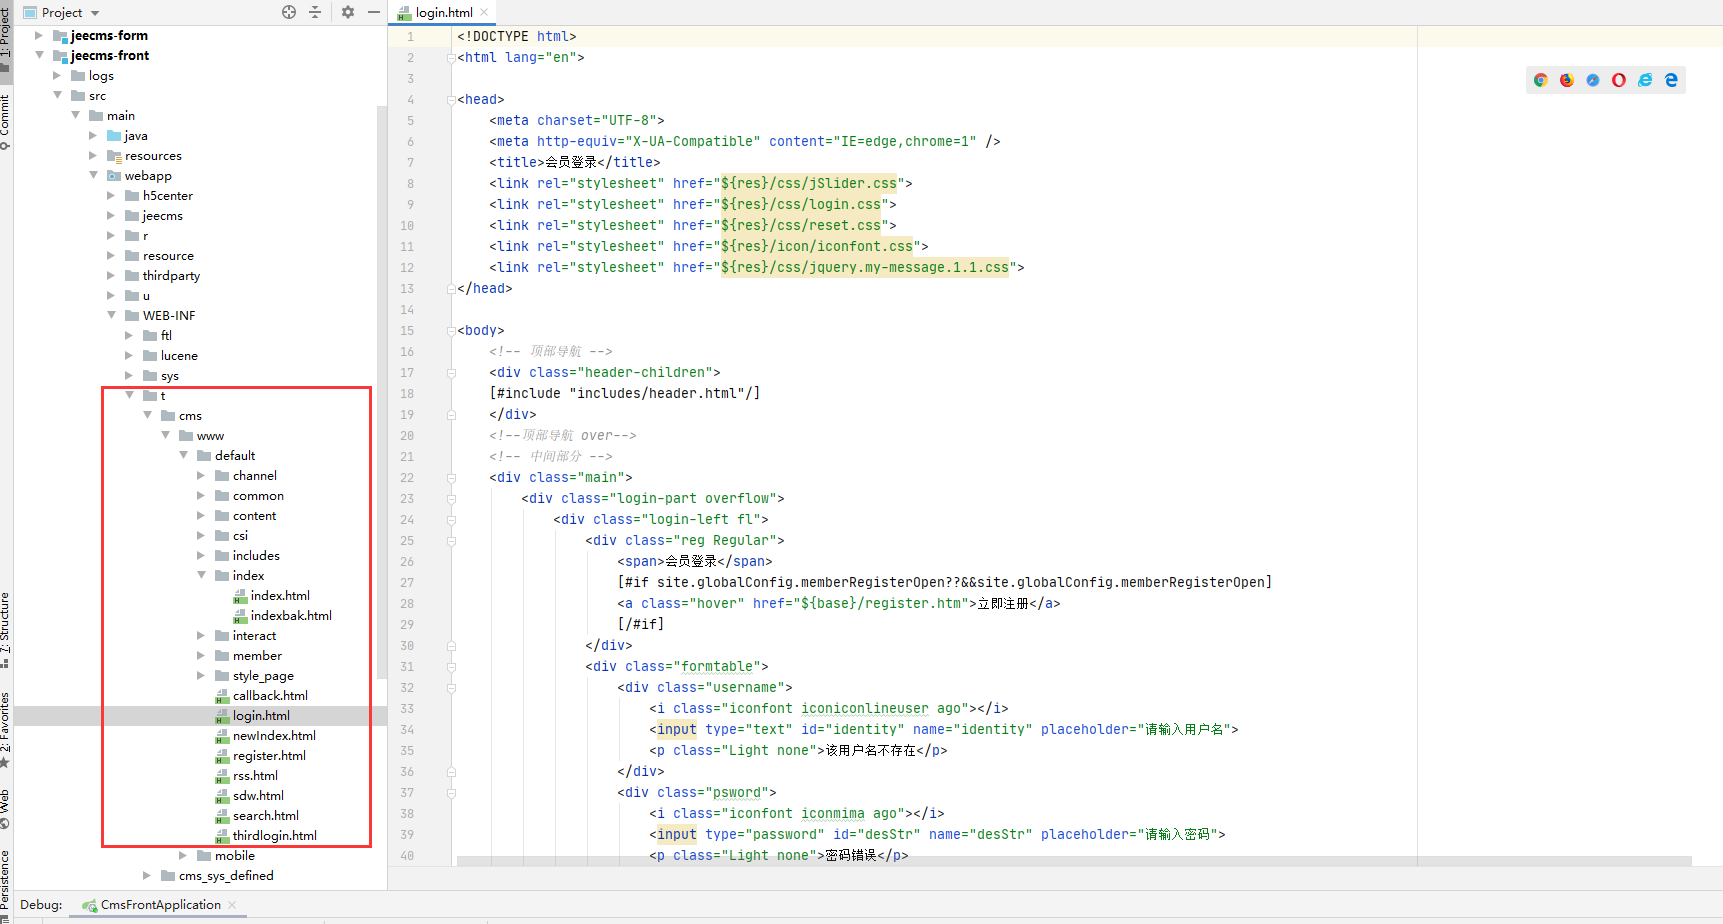Close the login.html editor tab
Viewport: 1723px width, 924px height.
coord(485,12)
